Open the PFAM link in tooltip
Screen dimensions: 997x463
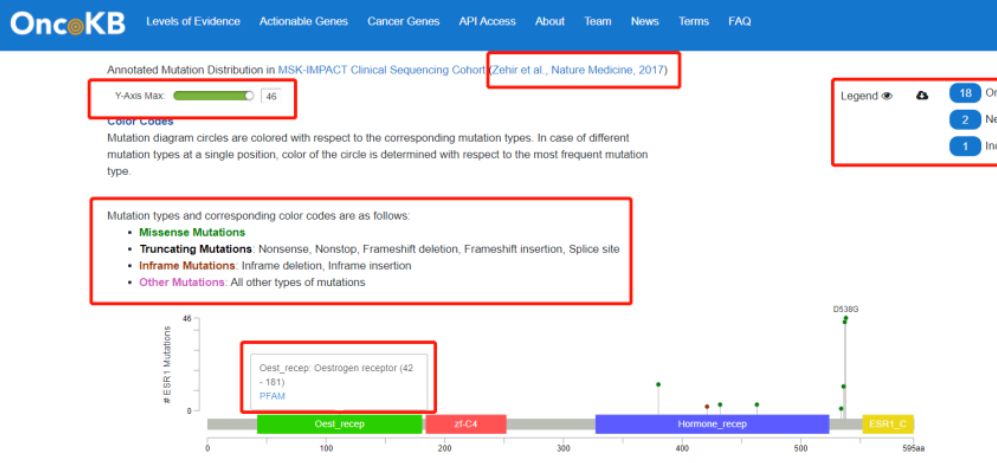point(272,396)
